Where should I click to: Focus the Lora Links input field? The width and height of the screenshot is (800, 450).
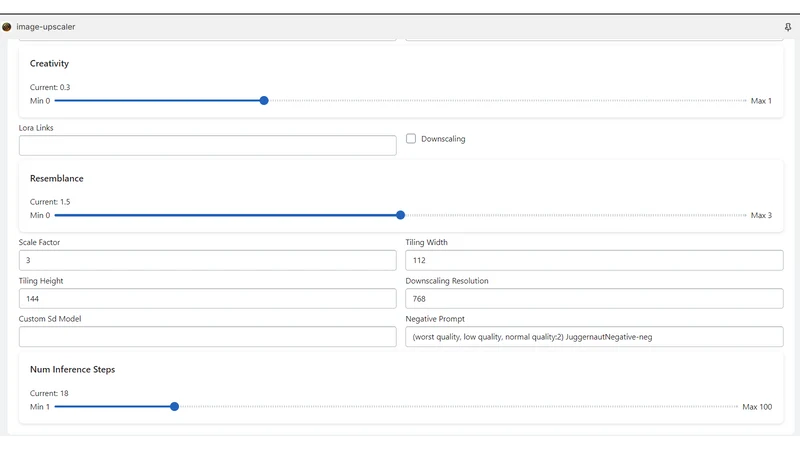(208, 145)
